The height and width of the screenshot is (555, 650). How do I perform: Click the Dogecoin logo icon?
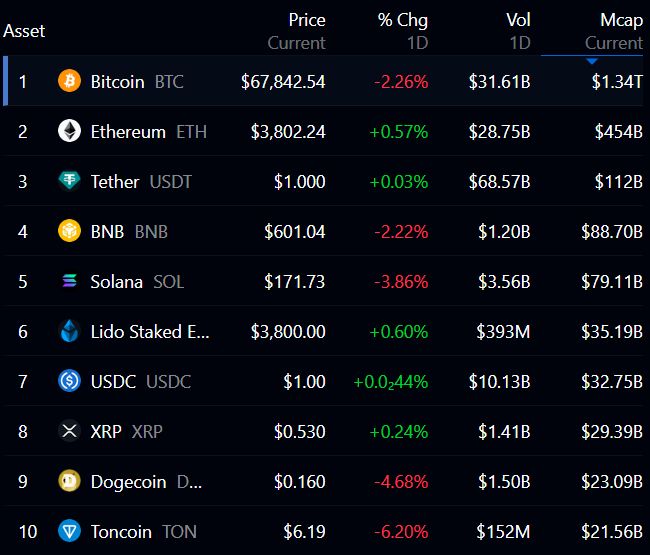click(69, 481)
